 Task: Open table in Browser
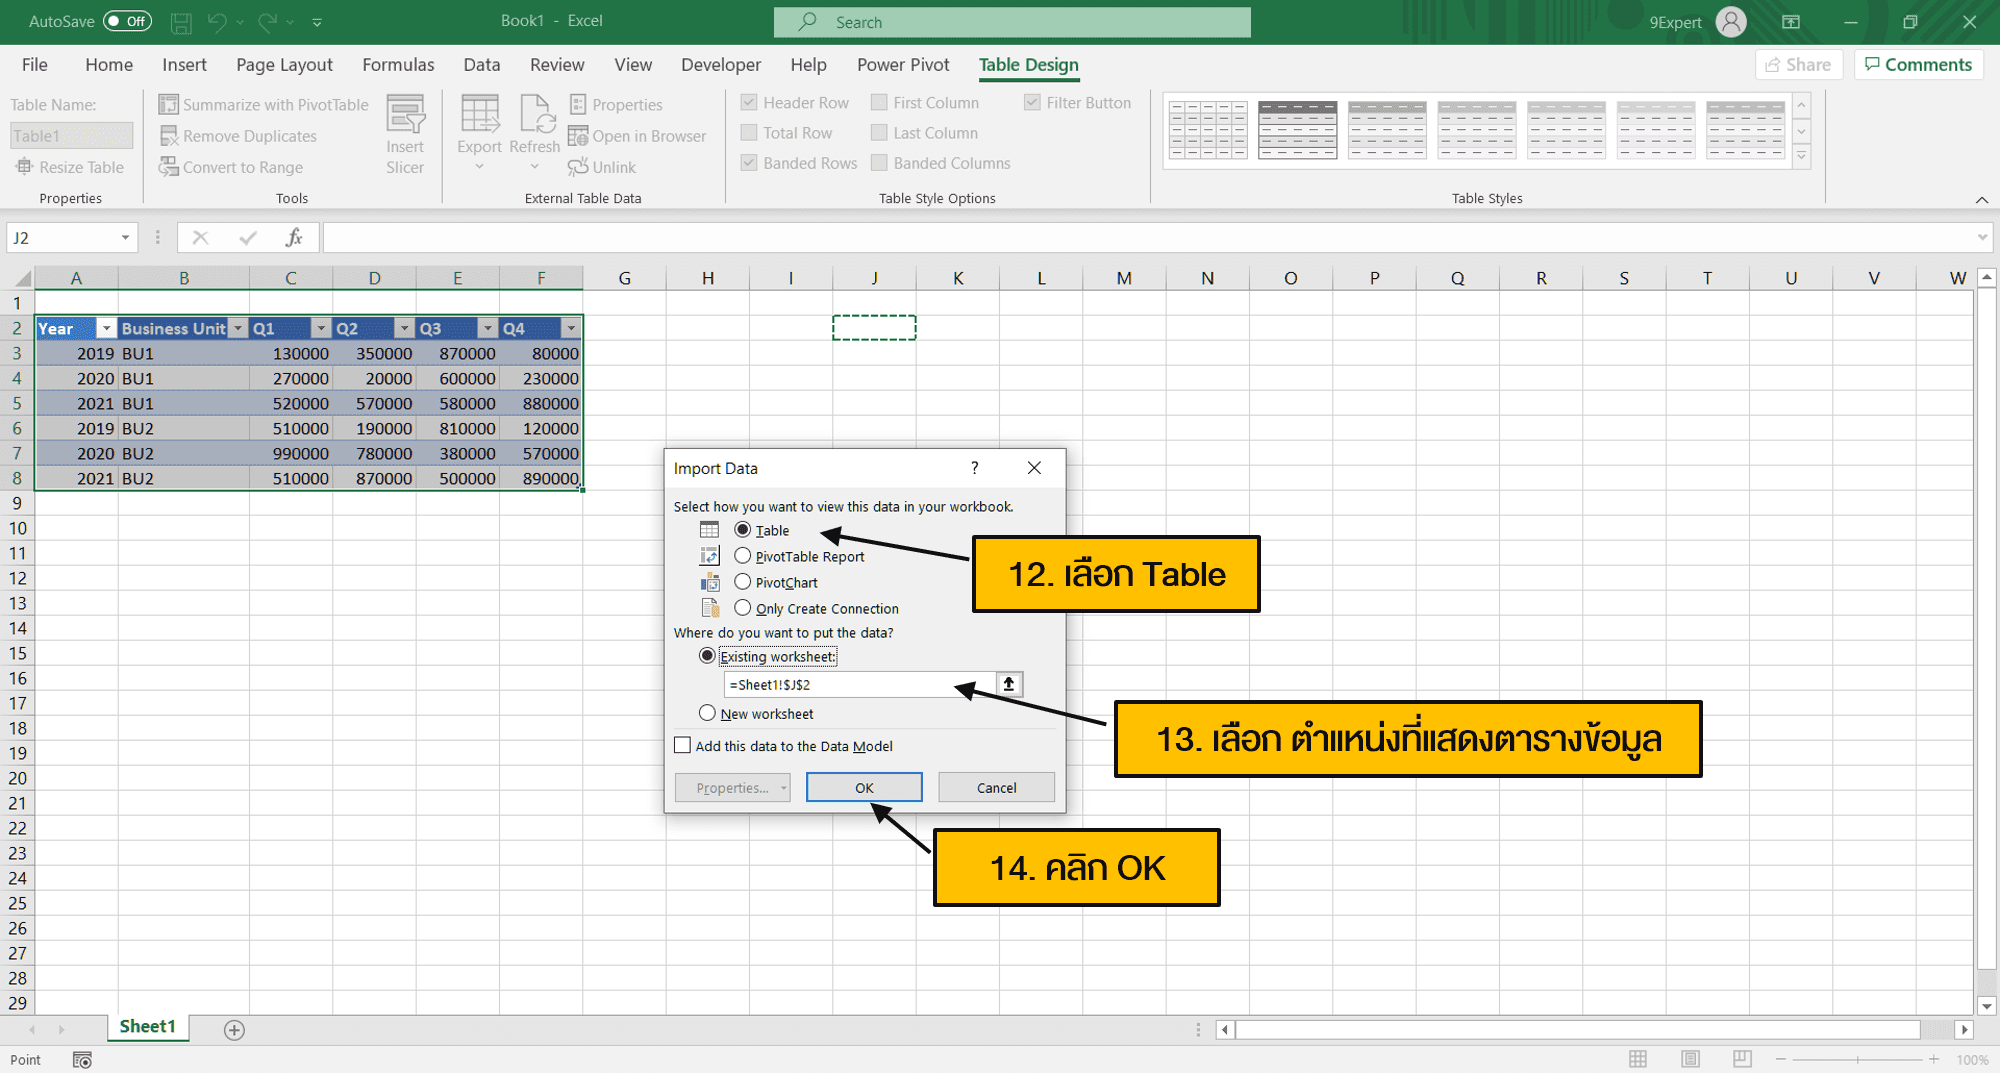[x=637, y=136]
